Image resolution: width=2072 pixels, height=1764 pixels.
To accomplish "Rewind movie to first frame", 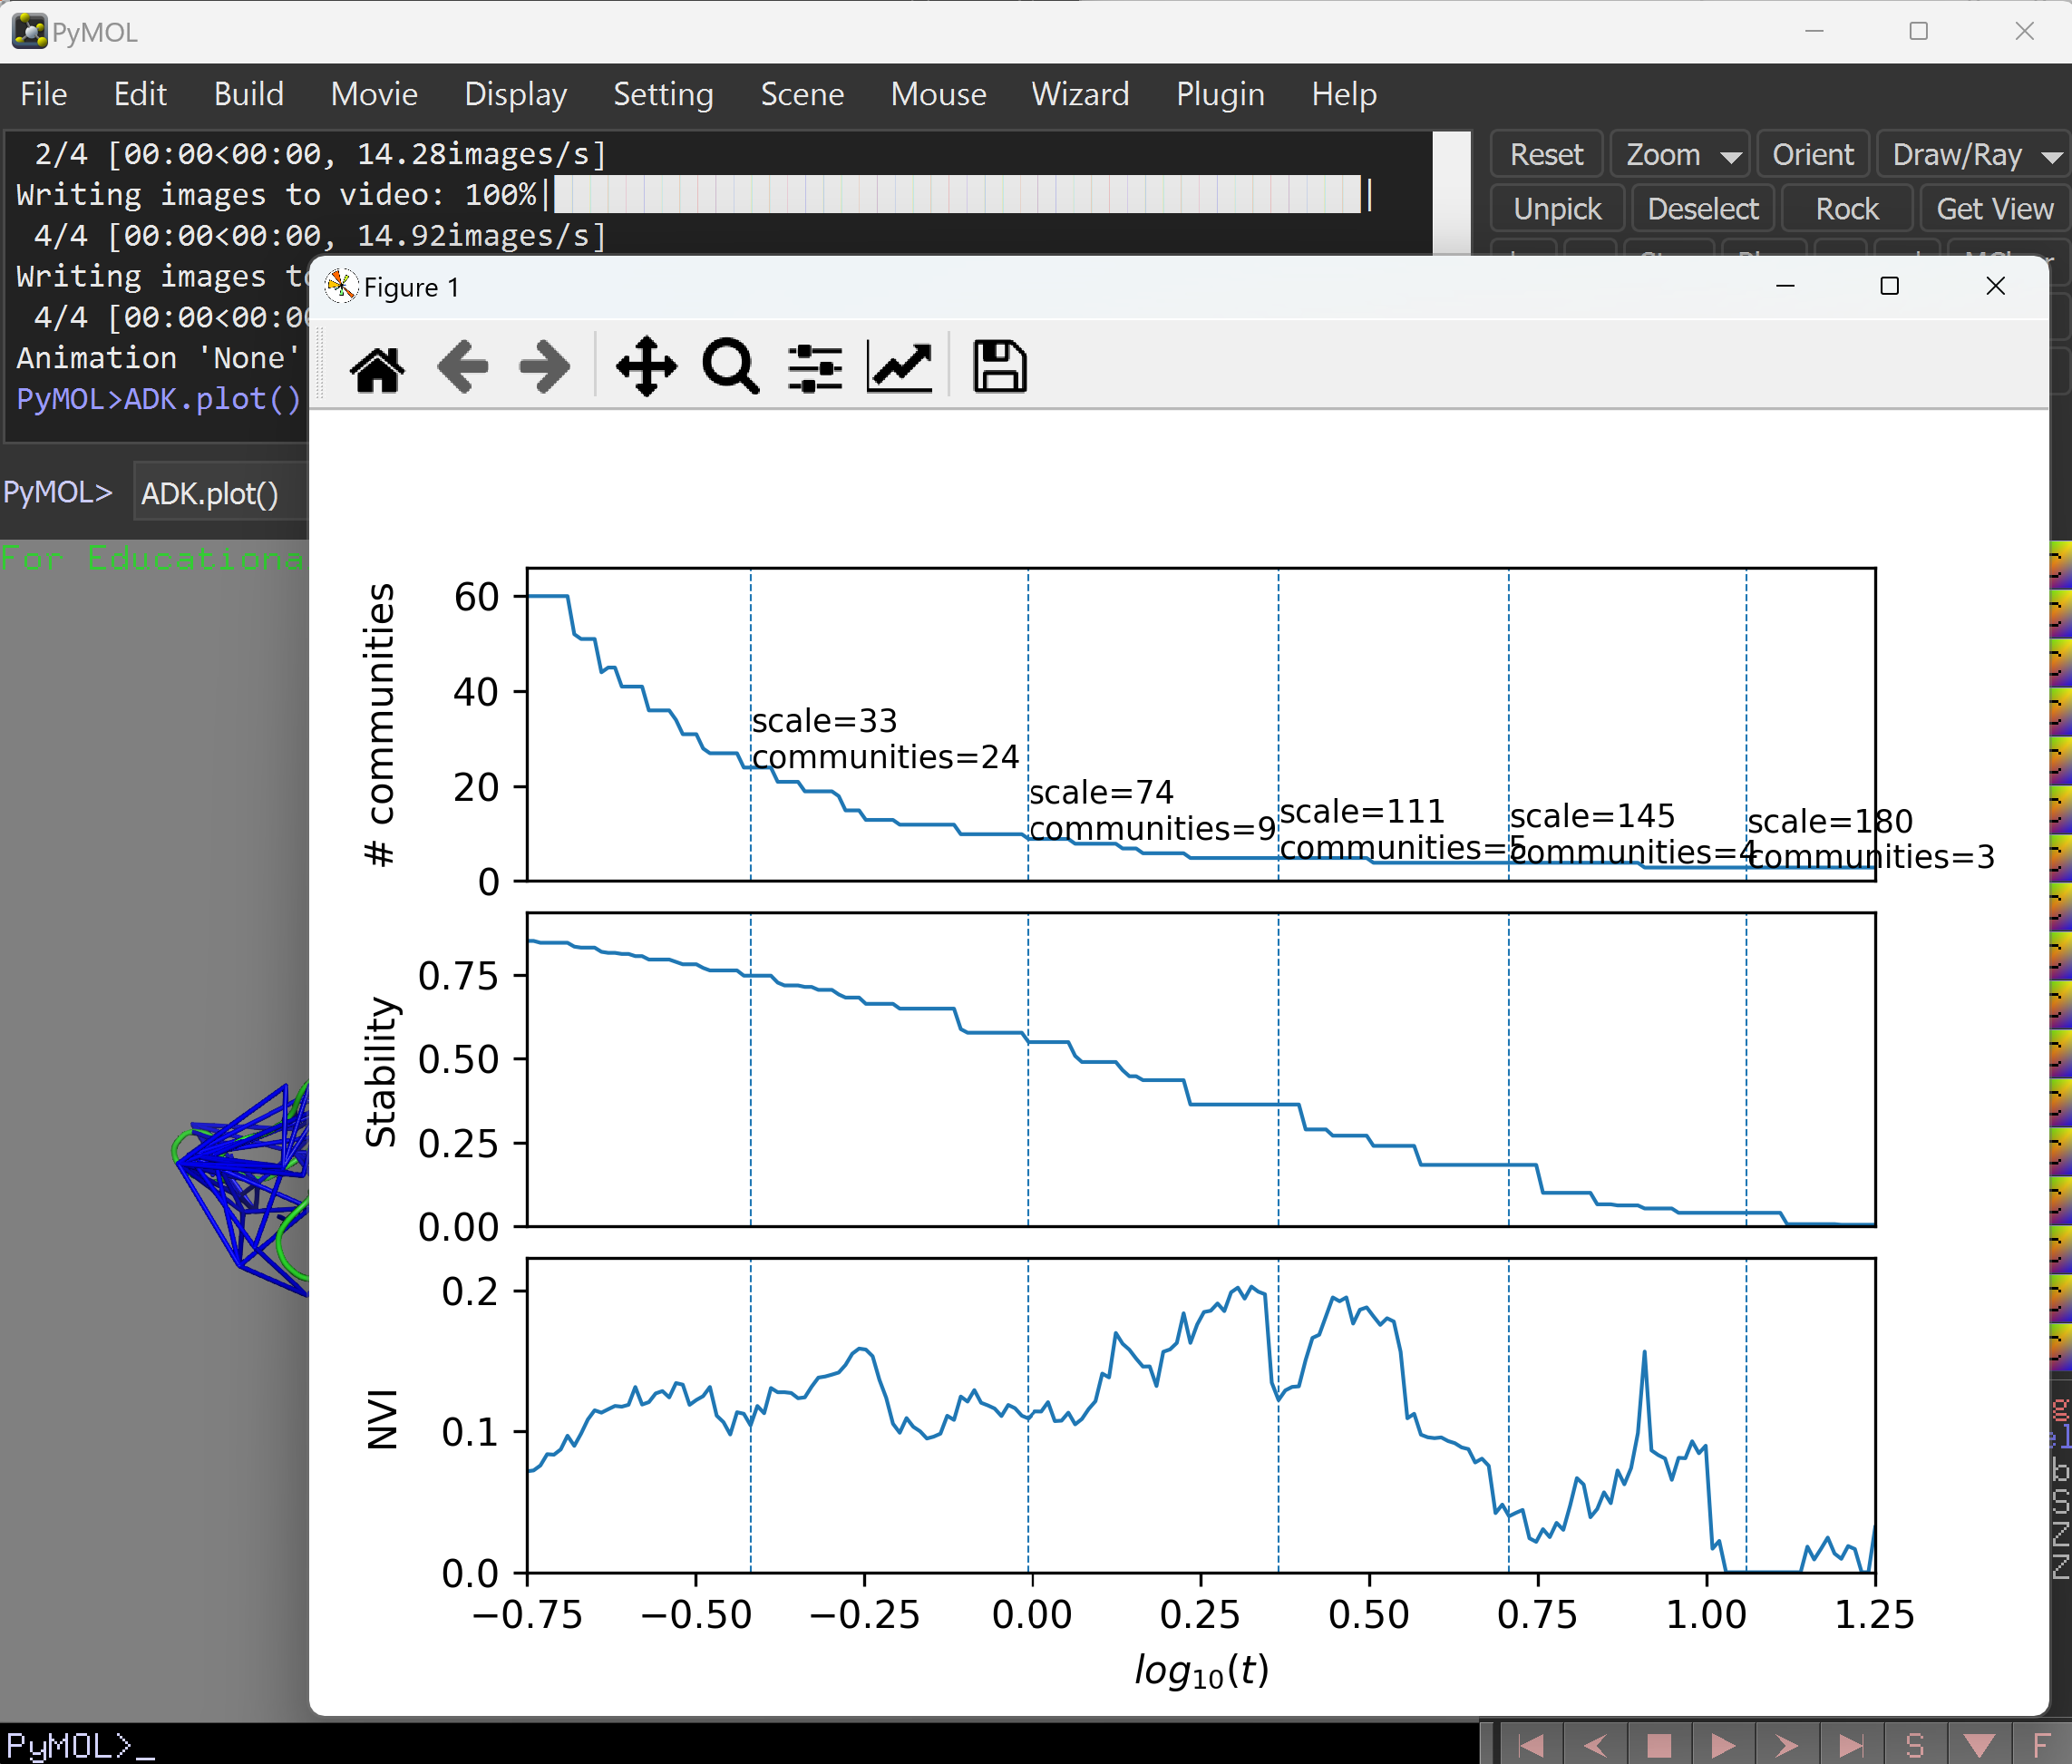I will [1531, 1745].
